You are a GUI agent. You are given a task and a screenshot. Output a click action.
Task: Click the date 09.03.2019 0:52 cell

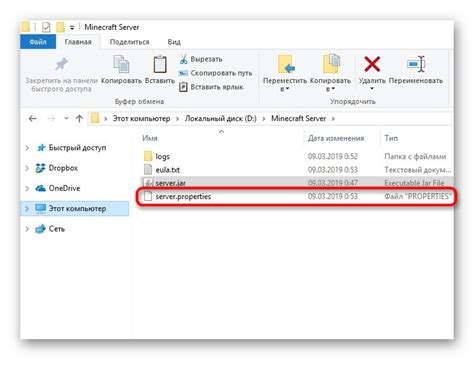(x=333, y=156)
